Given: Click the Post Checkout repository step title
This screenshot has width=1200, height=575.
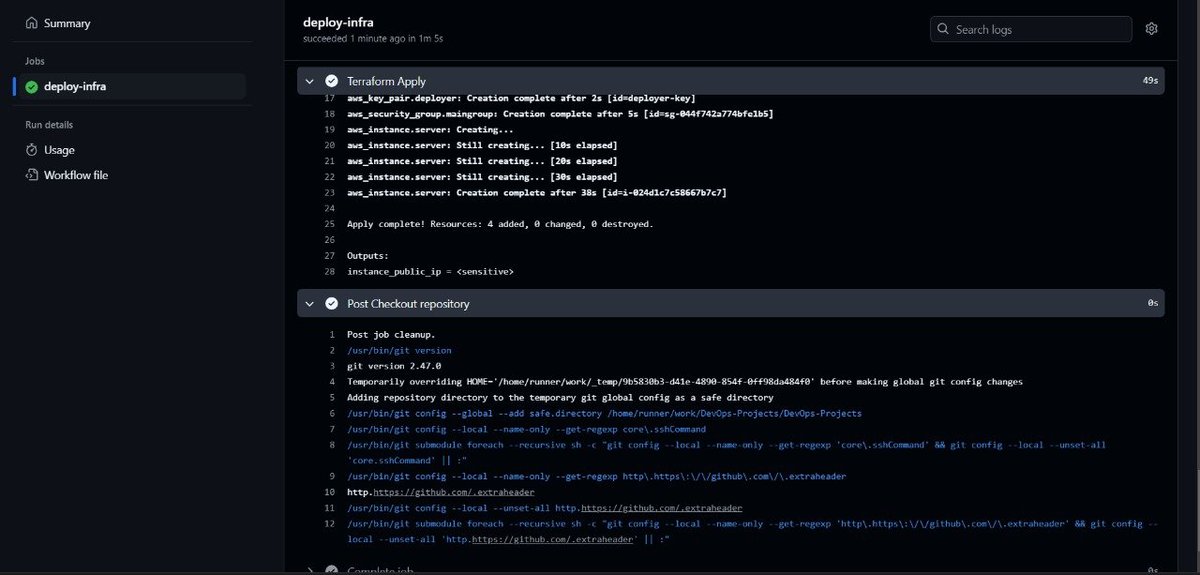Looking at the screenshot, I should [408, 303].
